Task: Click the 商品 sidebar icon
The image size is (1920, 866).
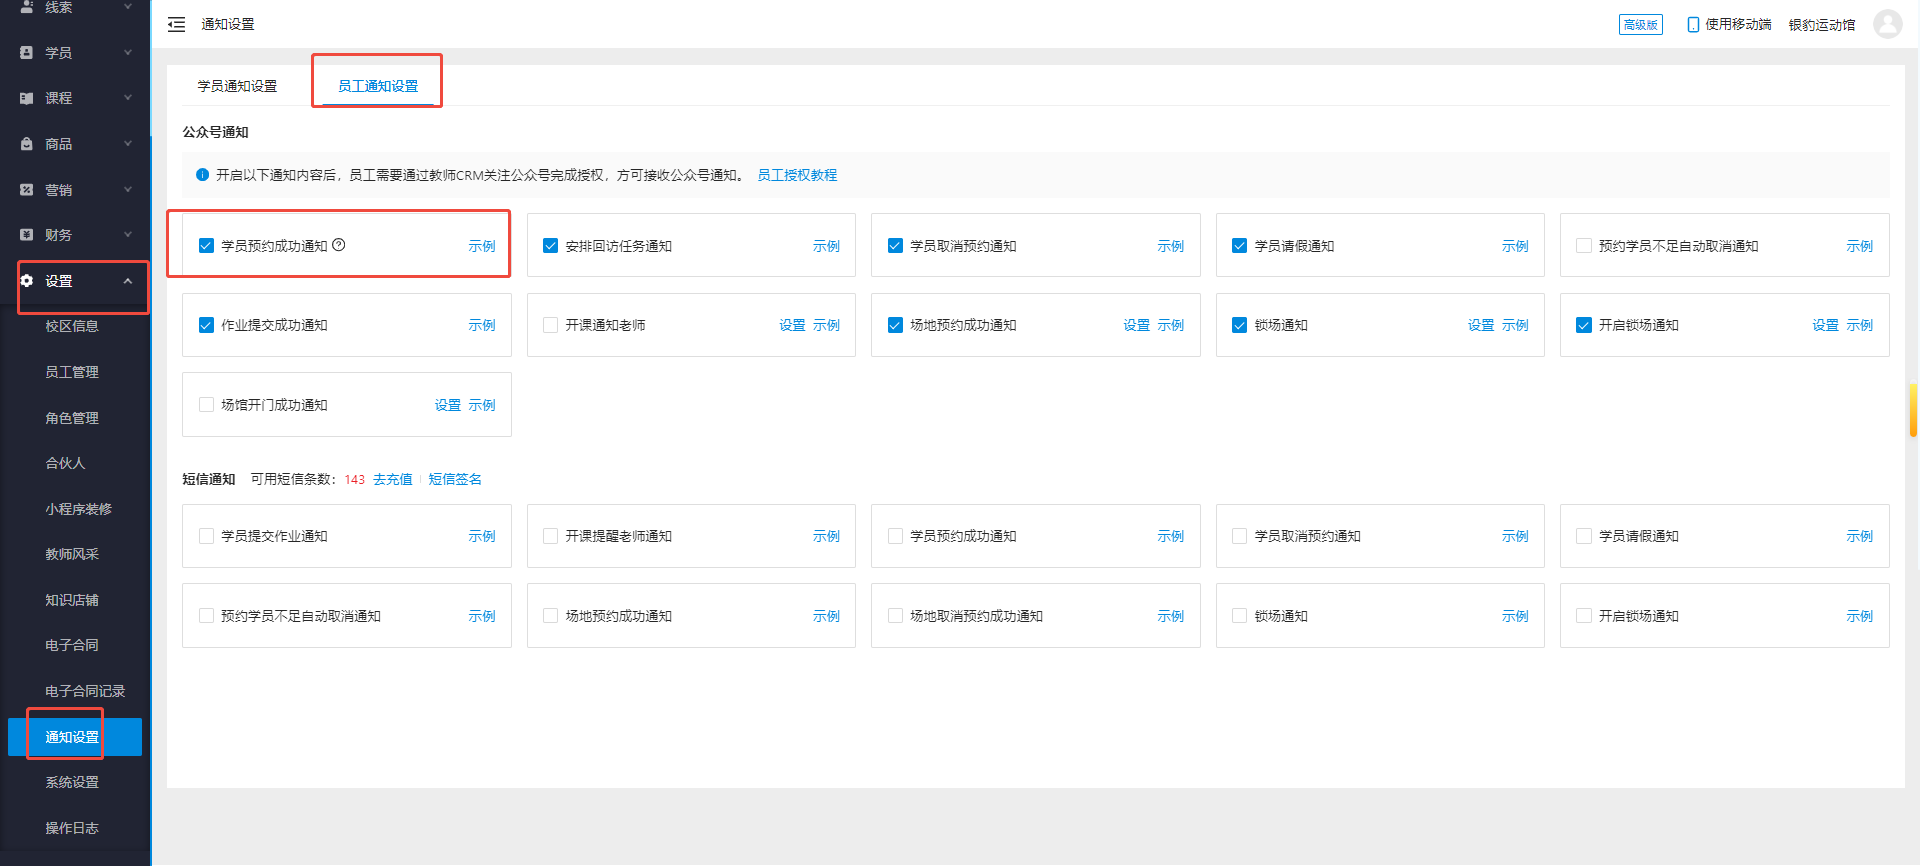Action: point(27,144)
